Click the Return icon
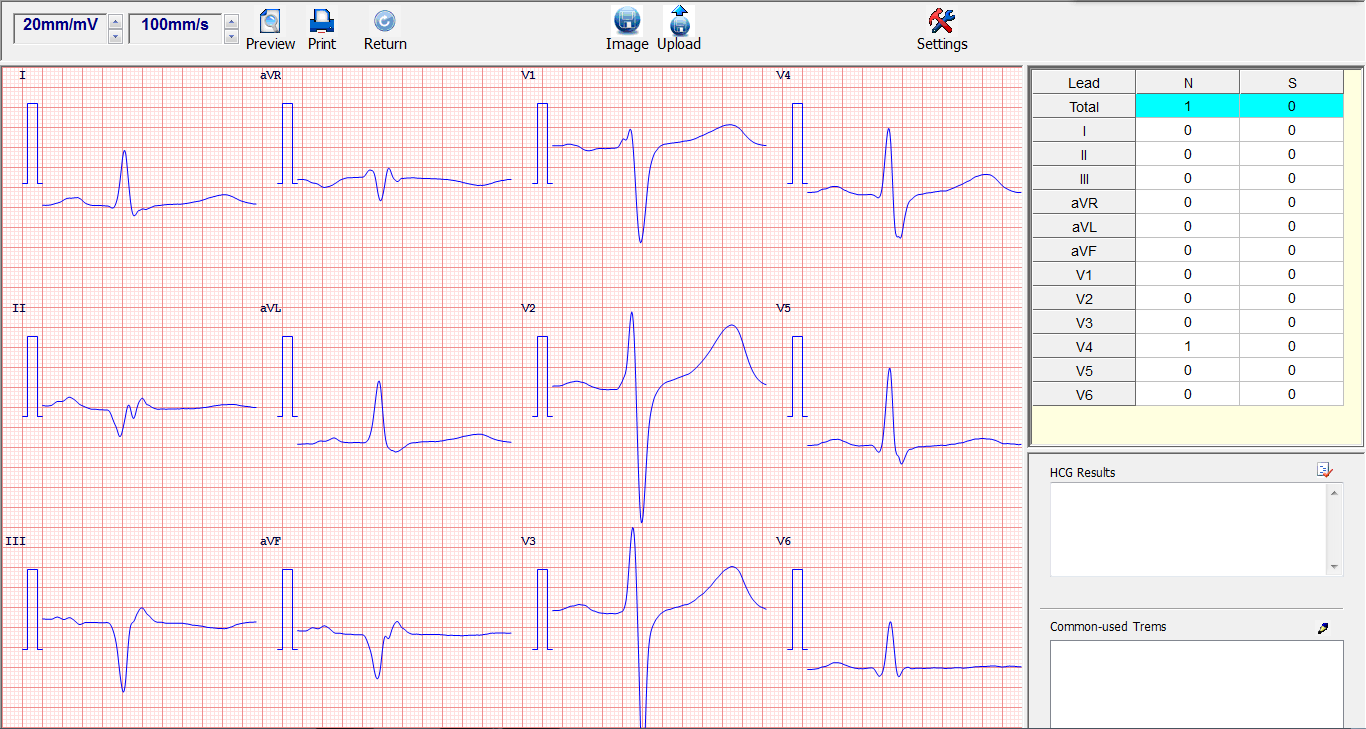The width and height of the screenshot is (1366, 729). tap(384, 21)
